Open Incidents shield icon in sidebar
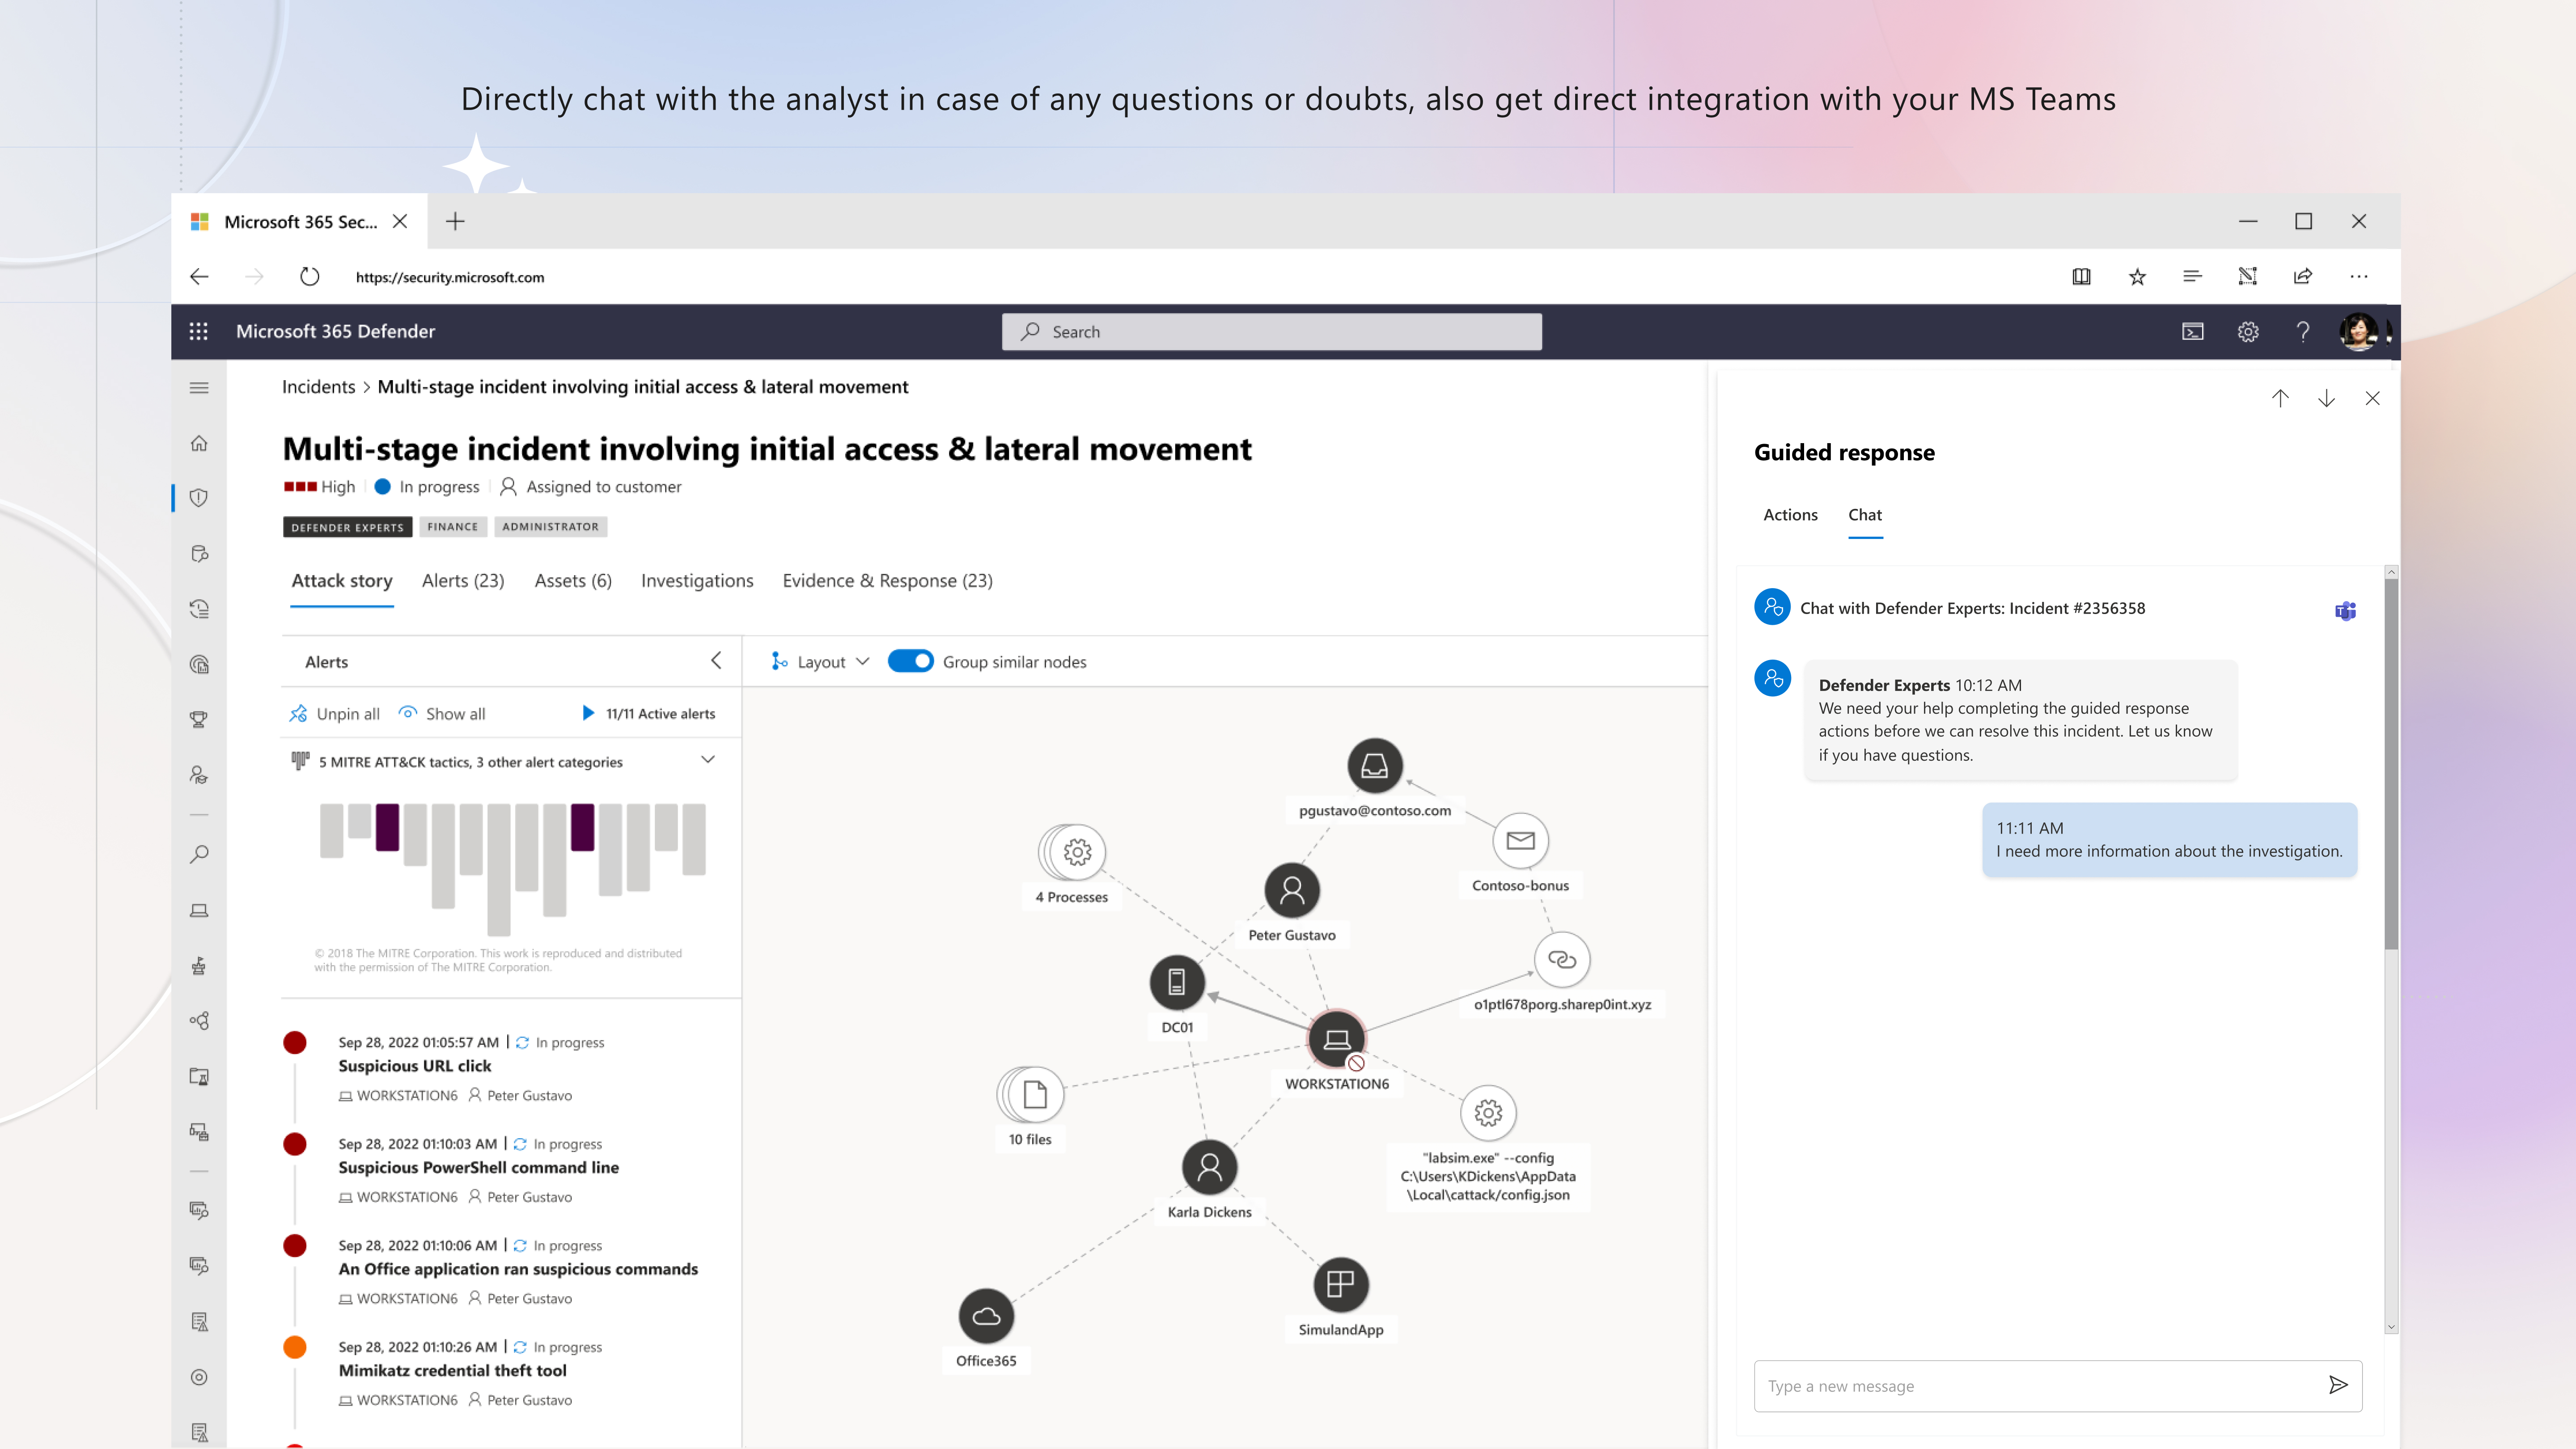The height and width of the screenshot is (1449, 2576). (x=199, y=498)
